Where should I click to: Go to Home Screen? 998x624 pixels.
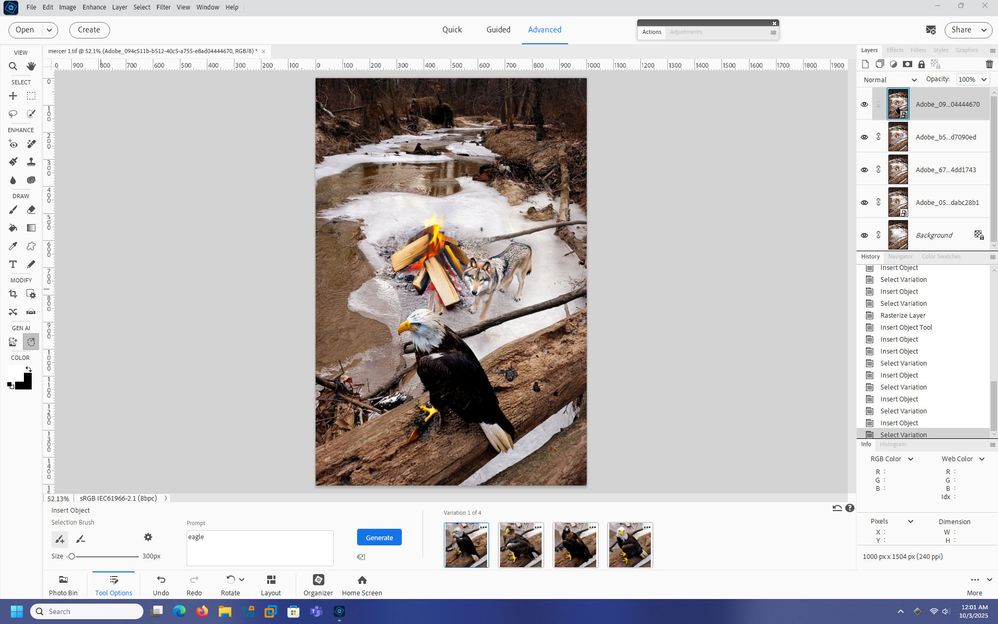click(362, 585)
